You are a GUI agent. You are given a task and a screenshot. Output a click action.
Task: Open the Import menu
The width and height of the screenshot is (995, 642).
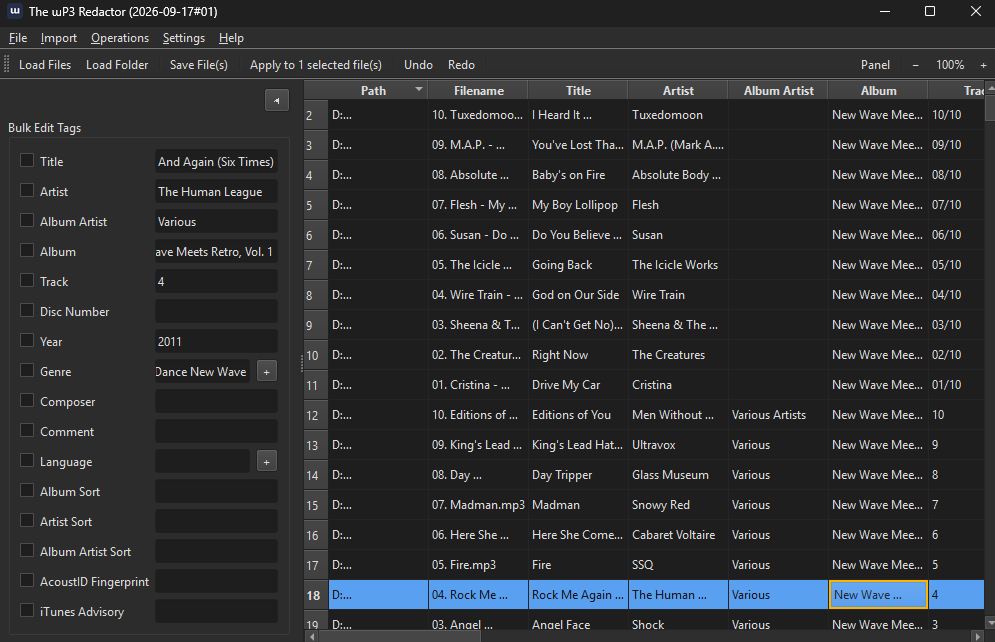58,38
